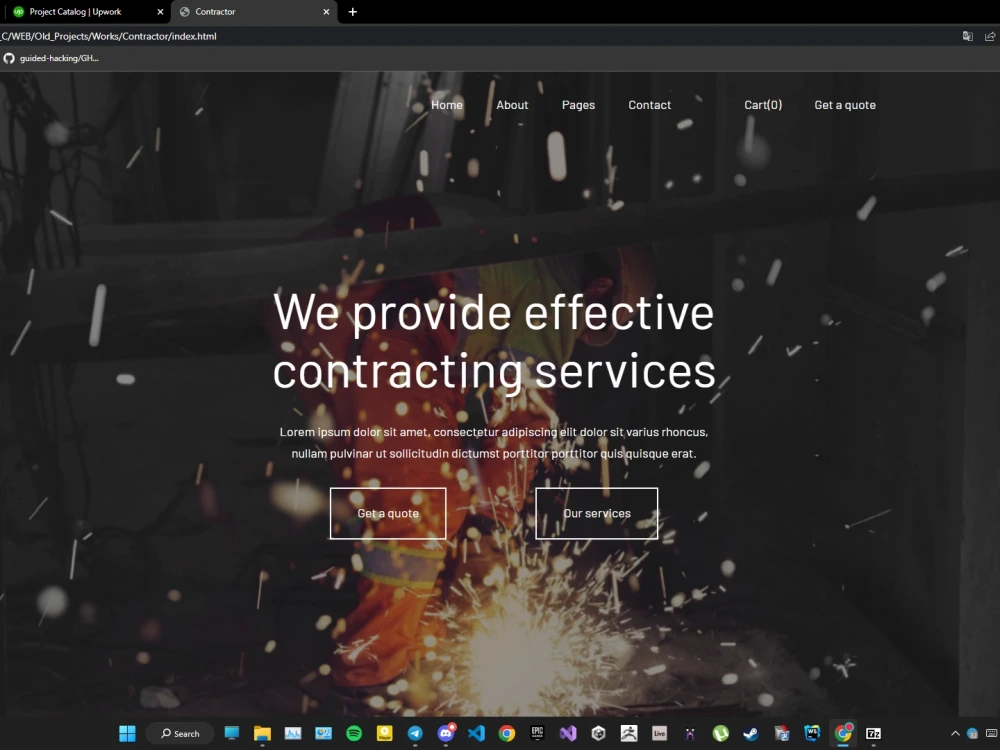Click Get a quote in the top navigation
1000x750 pixels.
845,105
